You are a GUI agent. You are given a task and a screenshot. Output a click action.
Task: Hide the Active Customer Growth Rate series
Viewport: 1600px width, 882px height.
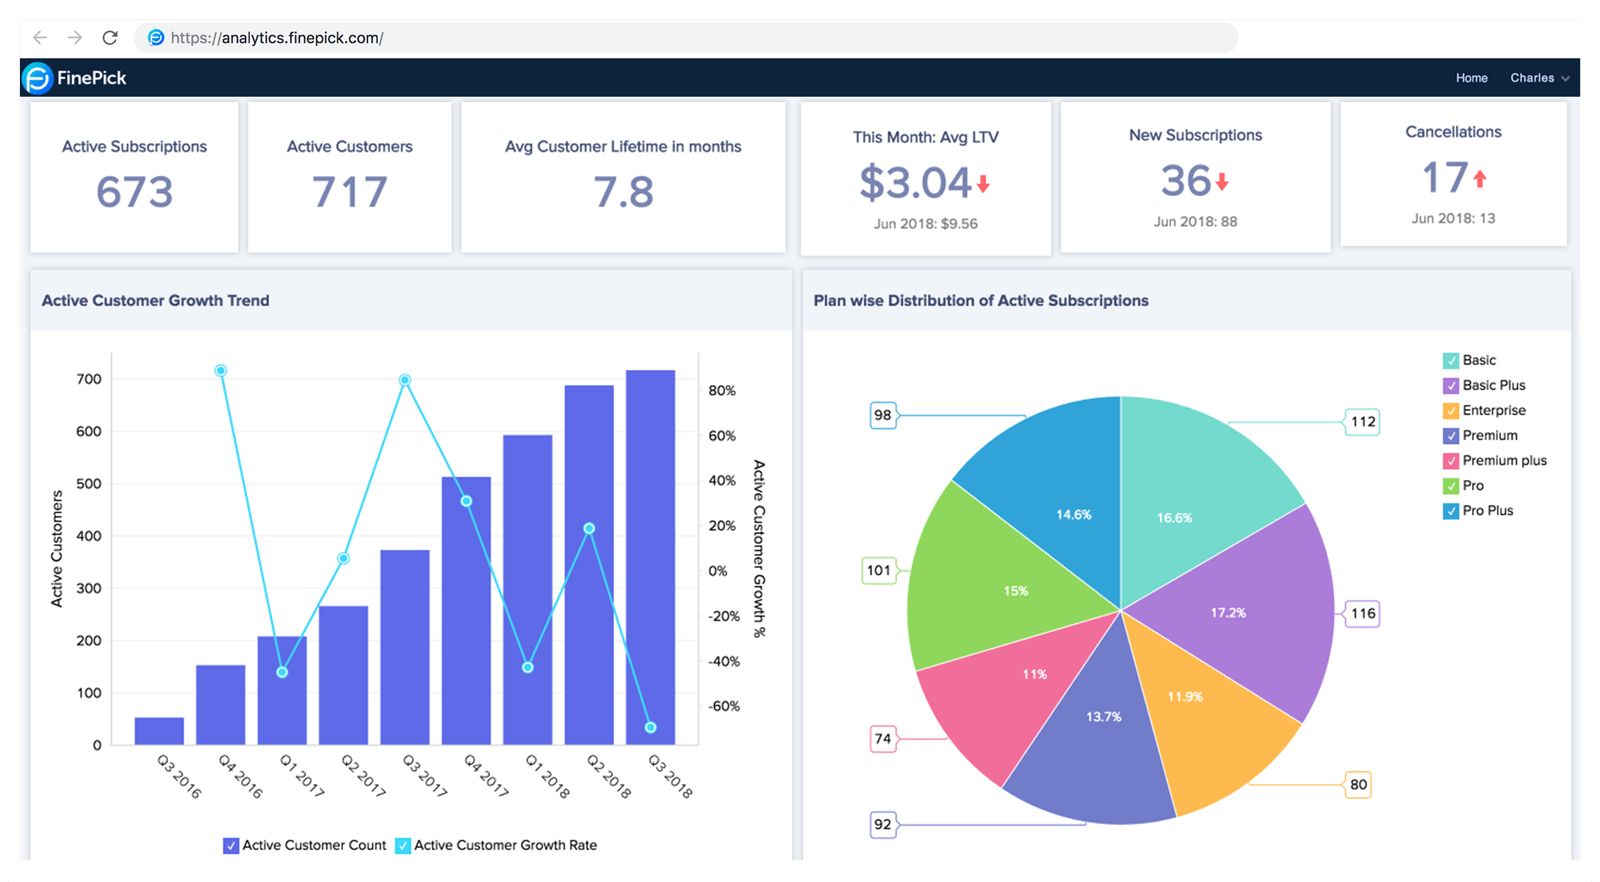(x=403, y=846)
